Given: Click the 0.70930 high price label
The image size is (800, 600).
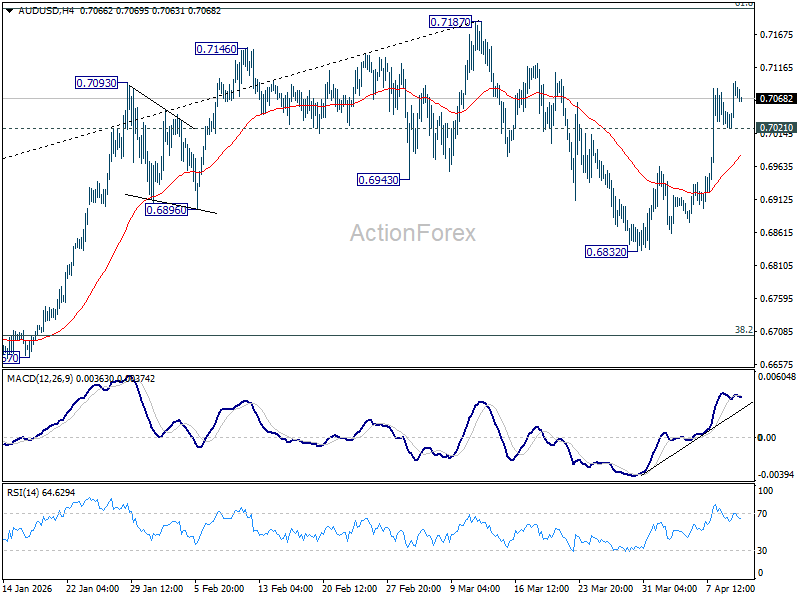Looking at the screenshot, I should [97, 83].
